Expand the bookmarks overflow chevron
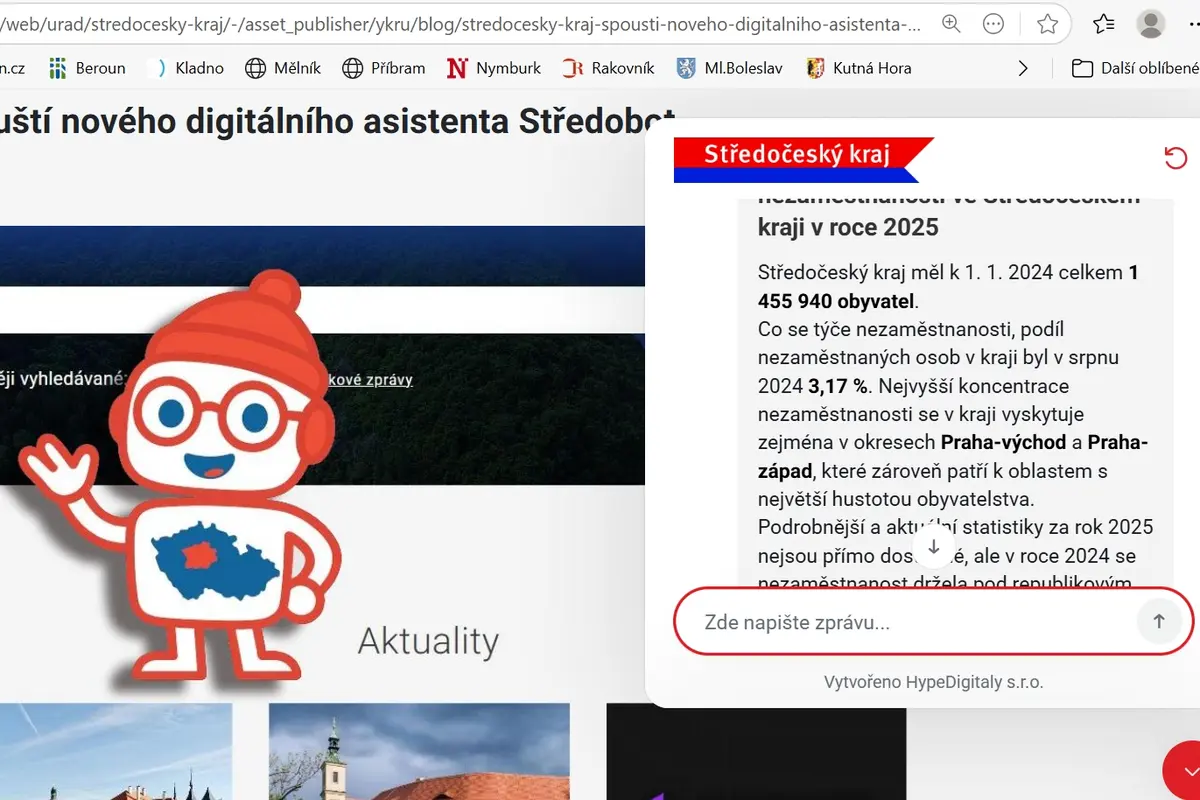The height and width of the screenshot is (800, 1200). [1022, 68]
